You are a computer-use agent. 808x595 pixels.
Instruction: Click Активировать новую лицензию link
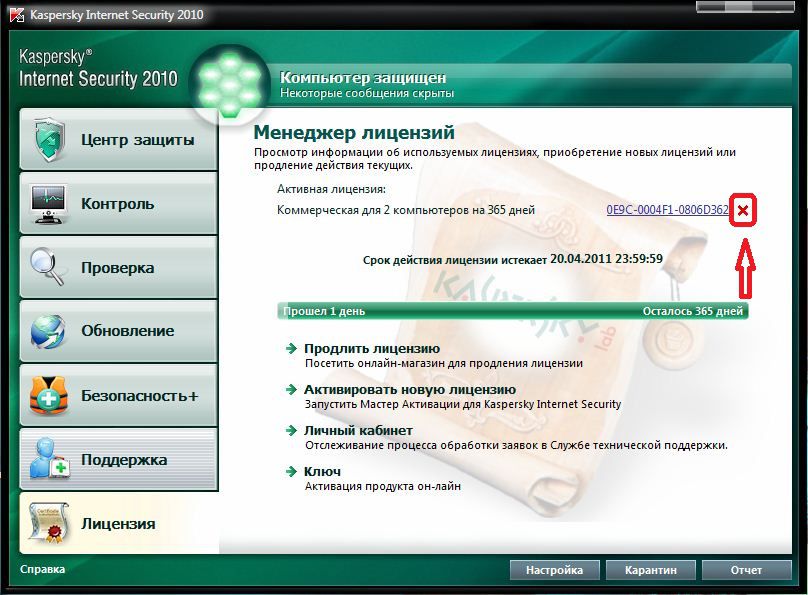coord(410,389)
